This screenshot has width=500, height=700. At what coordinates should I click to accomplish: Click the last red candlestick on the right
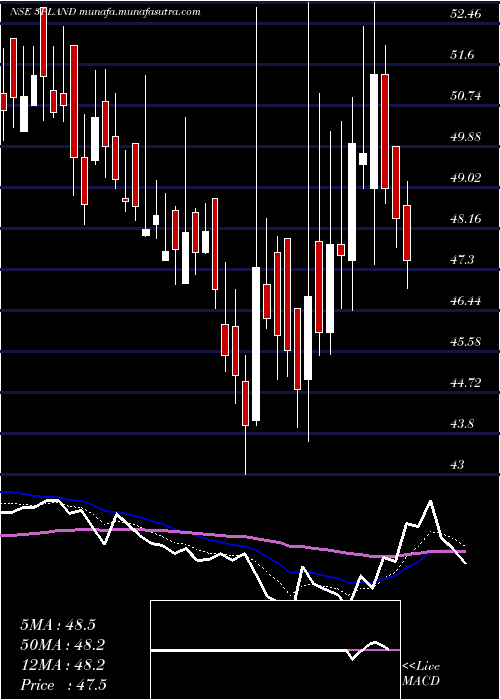407,233
